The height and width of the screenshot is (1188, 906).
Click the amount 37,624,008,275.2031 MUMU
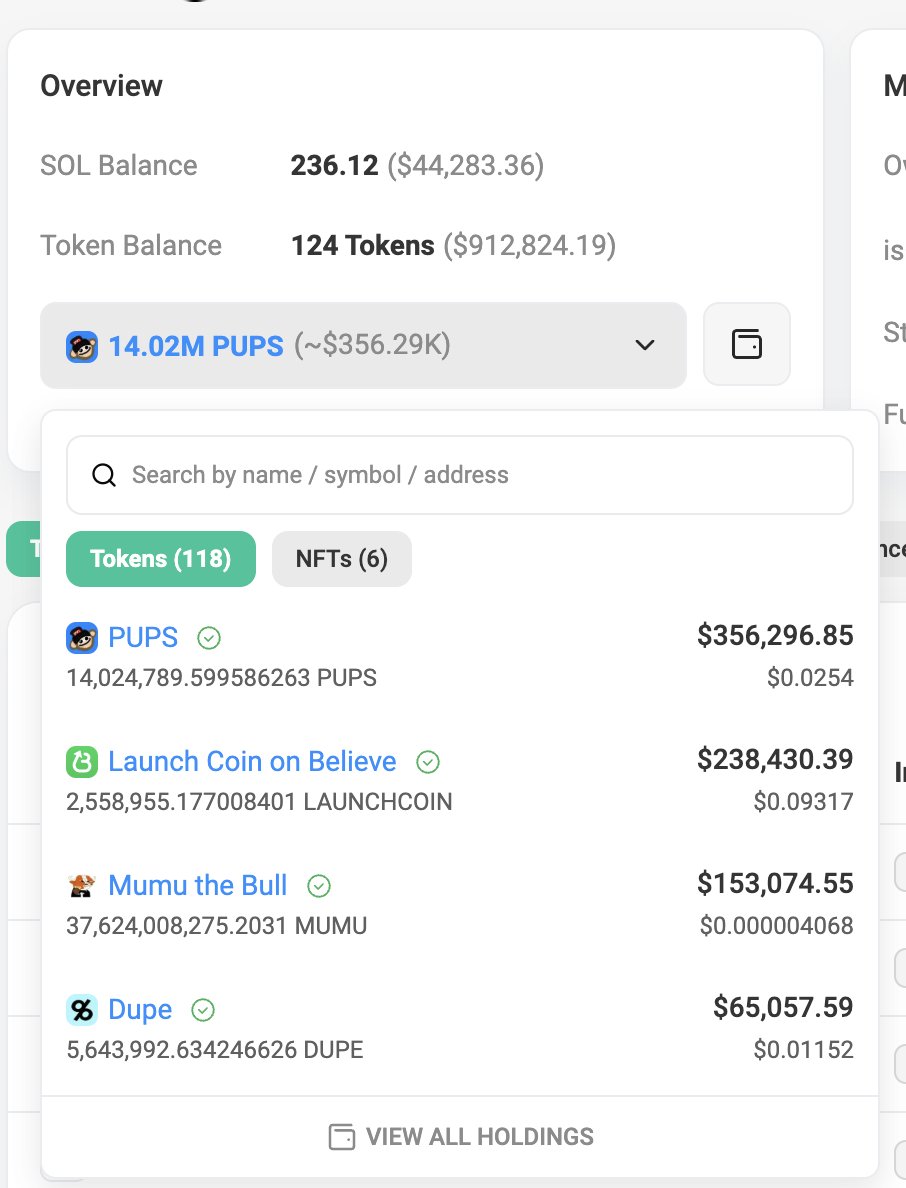pos(217,926)
